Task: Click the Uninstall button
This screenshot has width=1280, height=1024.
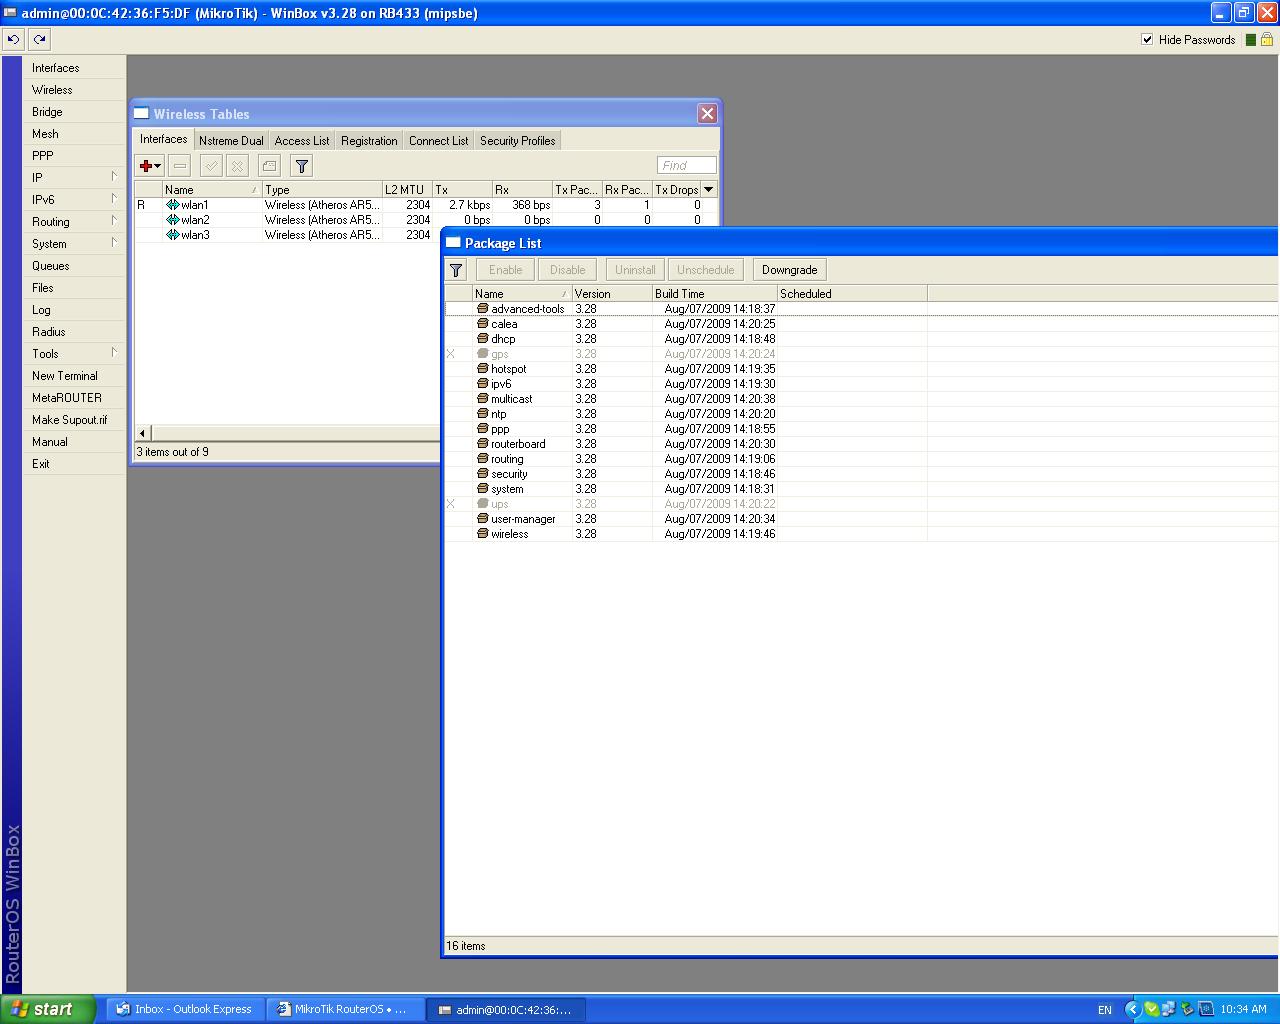Action: [636, 270]
